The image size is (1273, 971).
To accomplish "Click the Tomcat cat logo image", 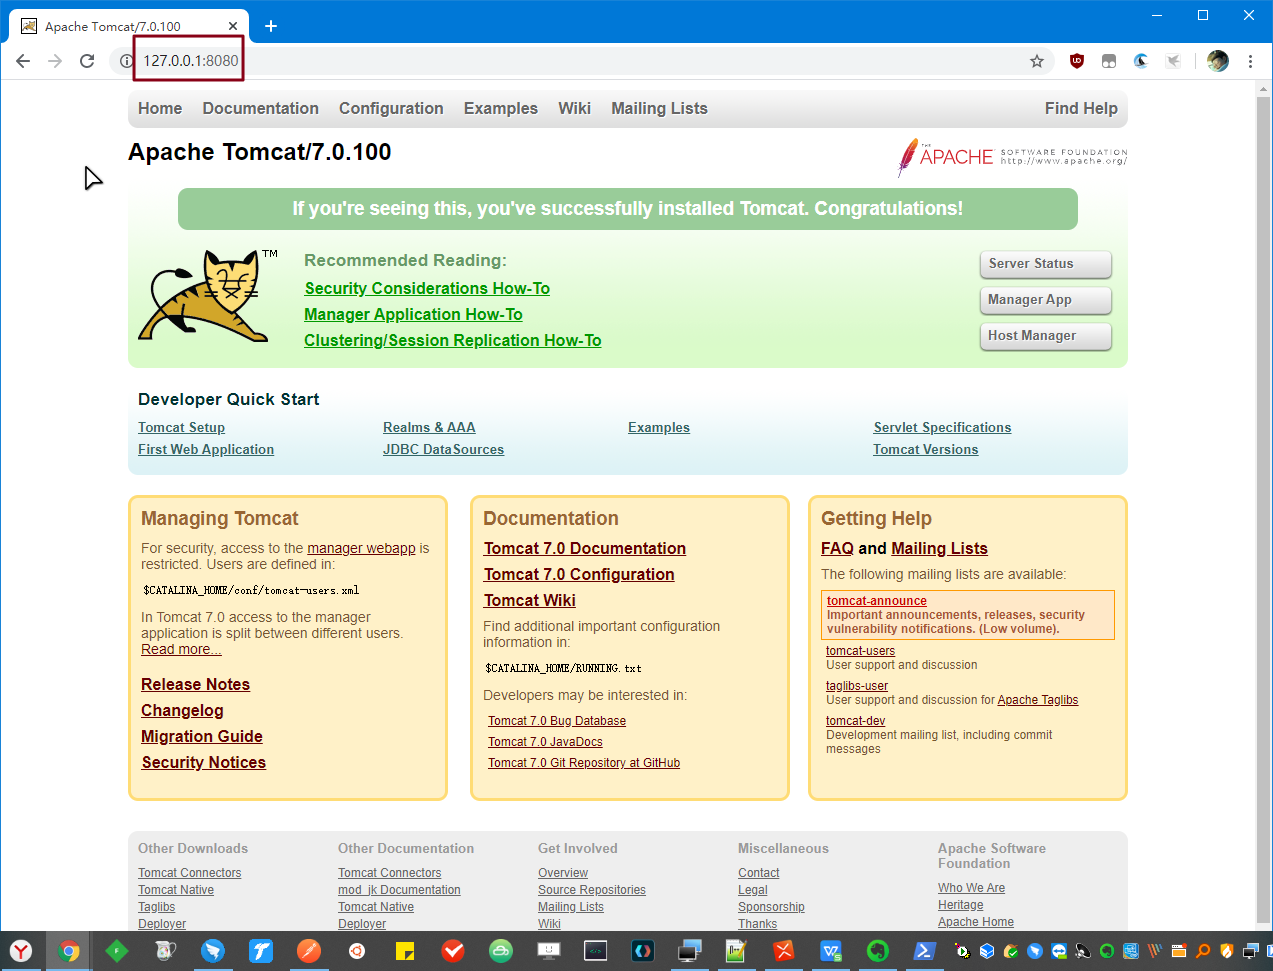I will pos(208,296).
